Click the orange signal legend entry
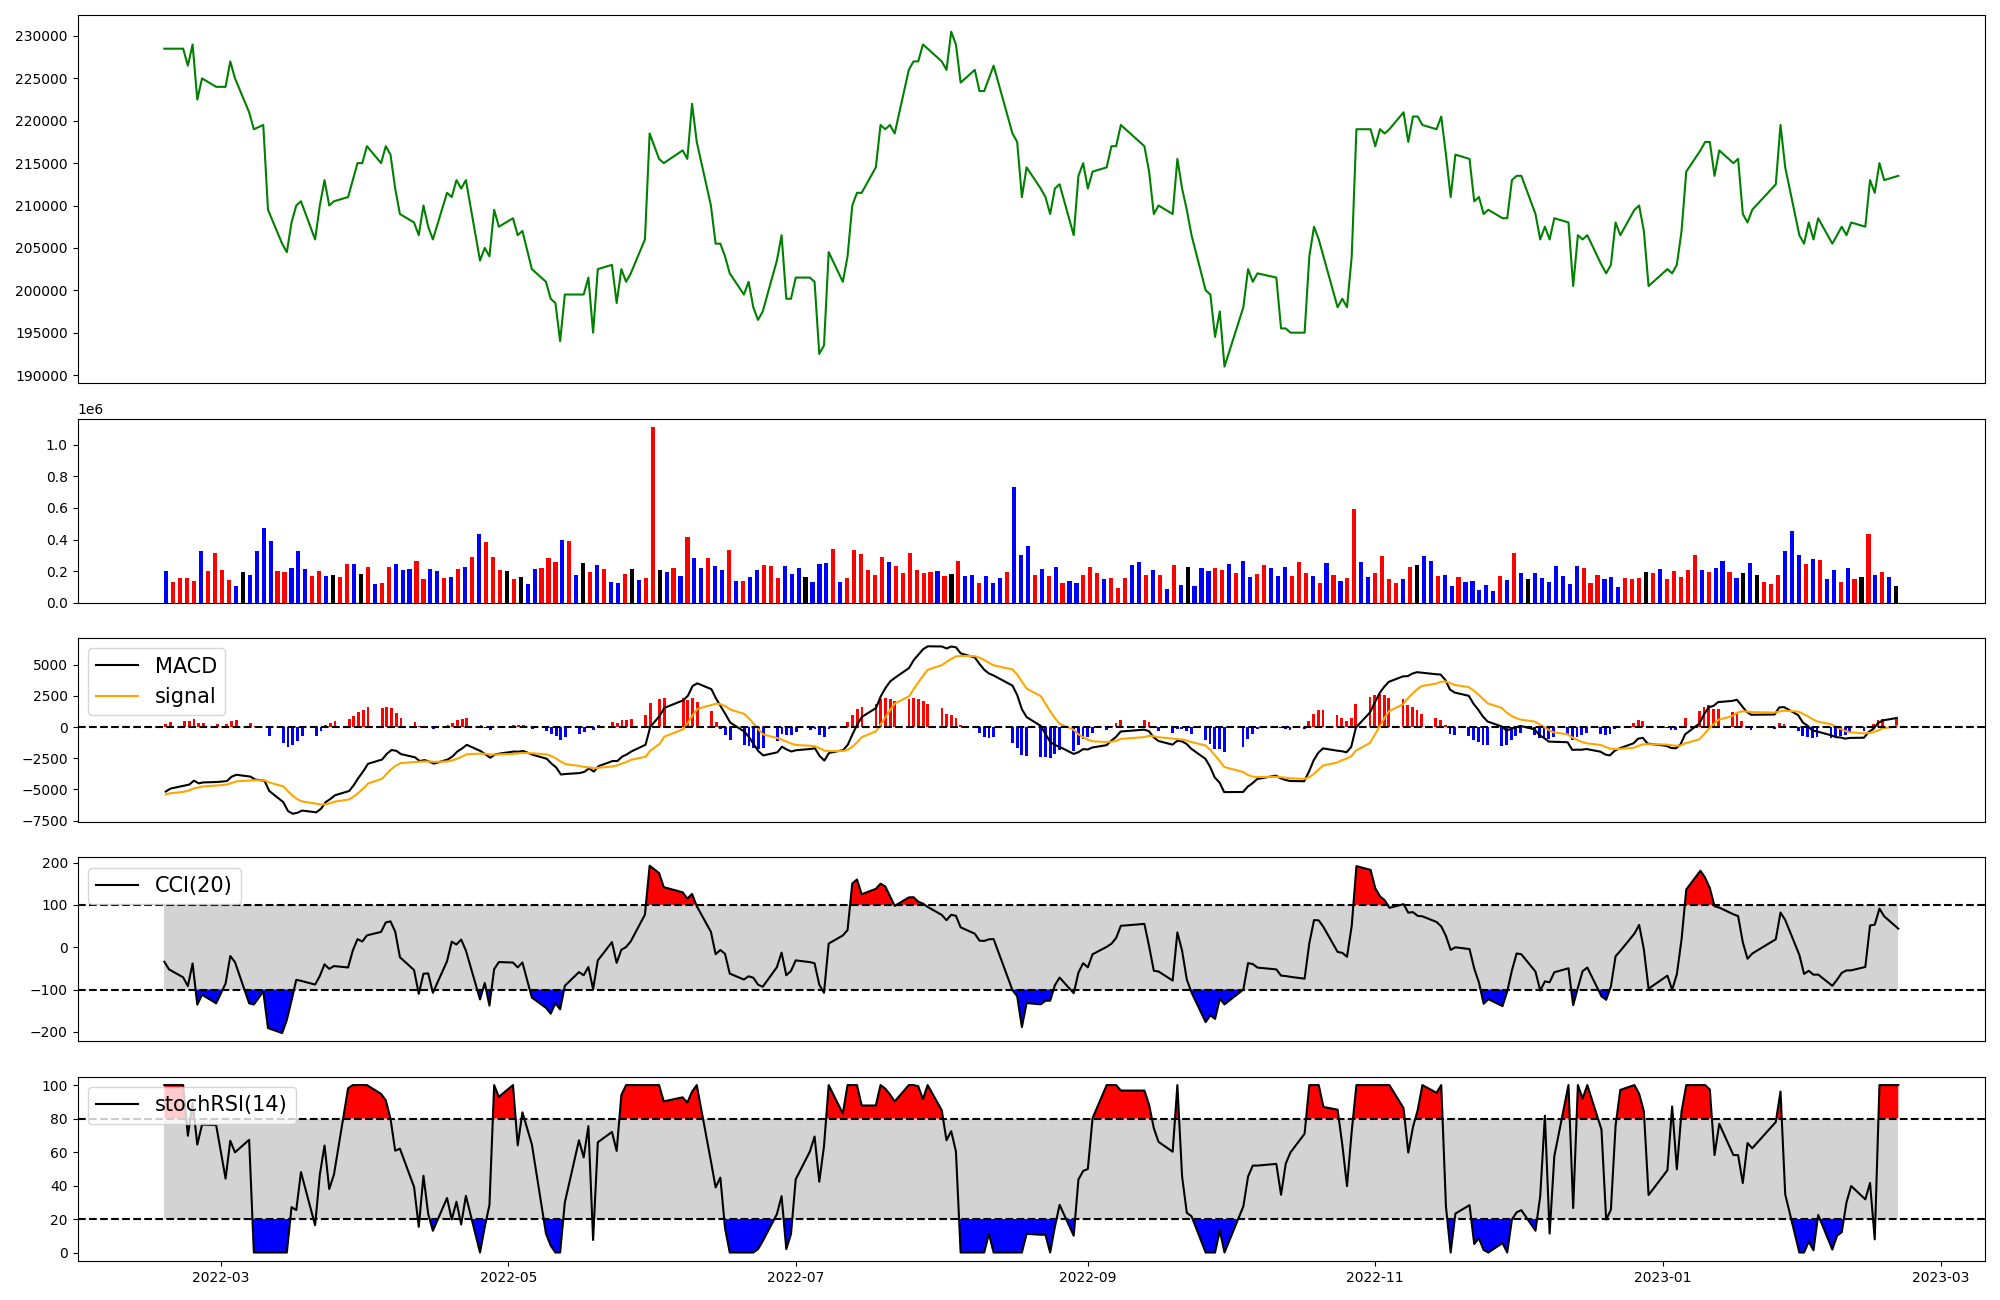 (185, 696)
